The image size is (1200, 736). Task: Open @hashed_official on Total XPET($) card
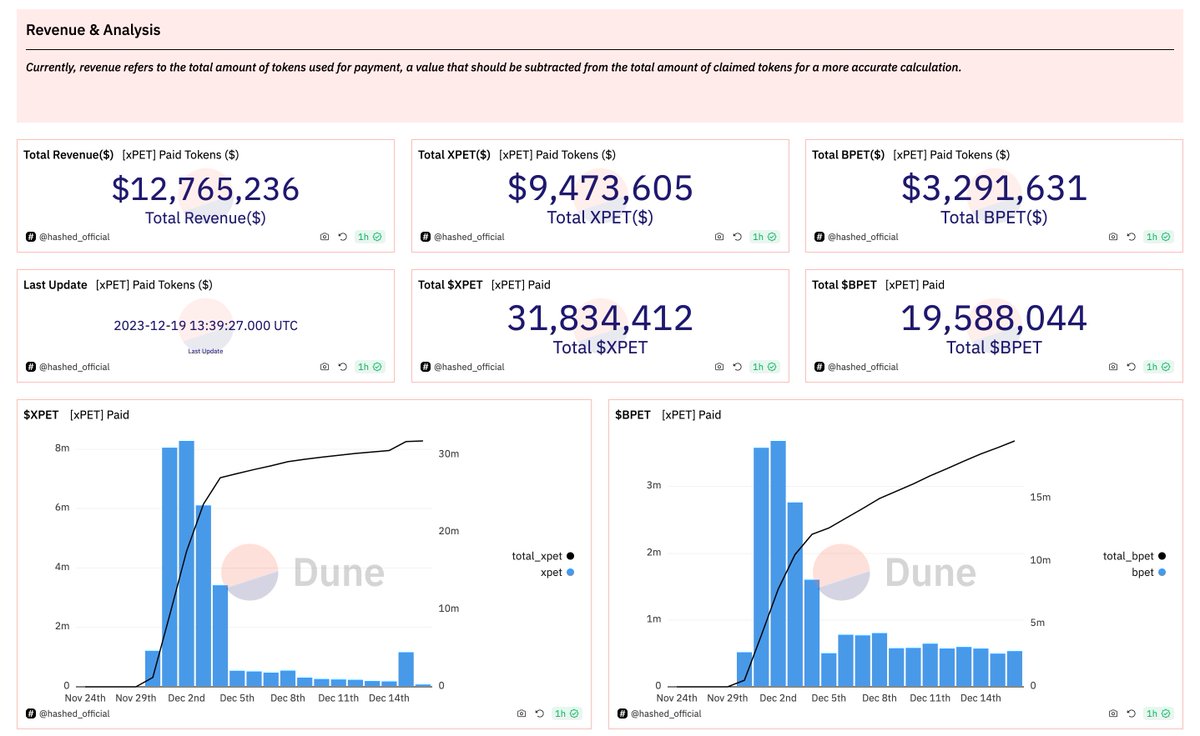[469, 237]
